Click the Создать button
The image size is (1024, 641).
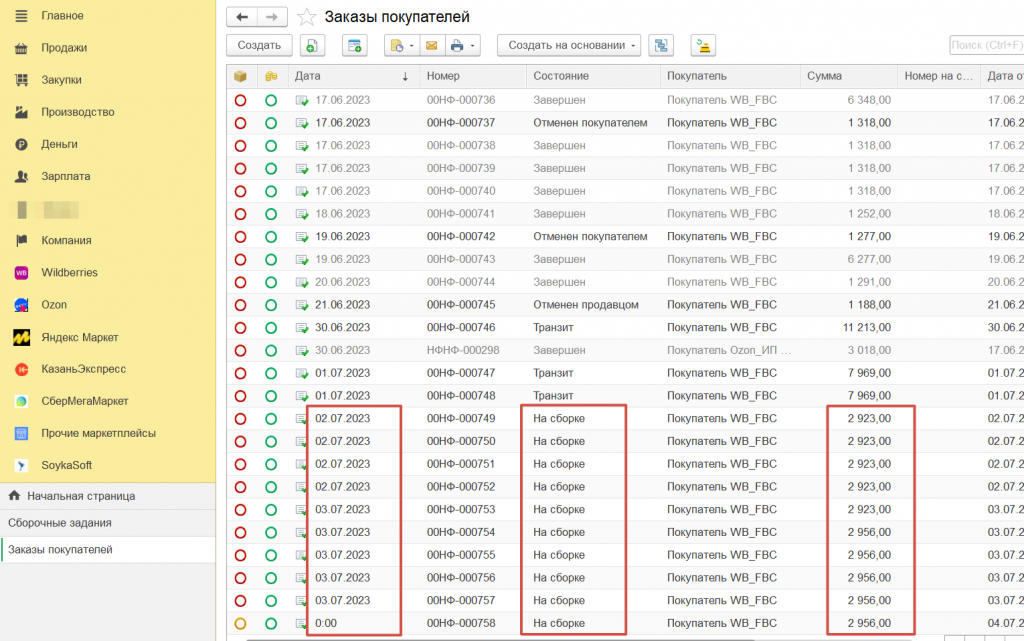click(x=259, y=45)
